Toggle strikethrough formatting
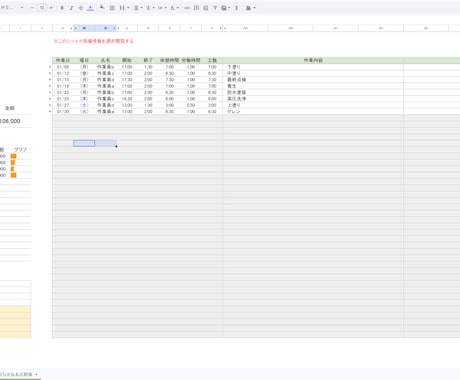Screen dimensions: 460x380 (x=81, y=8)
